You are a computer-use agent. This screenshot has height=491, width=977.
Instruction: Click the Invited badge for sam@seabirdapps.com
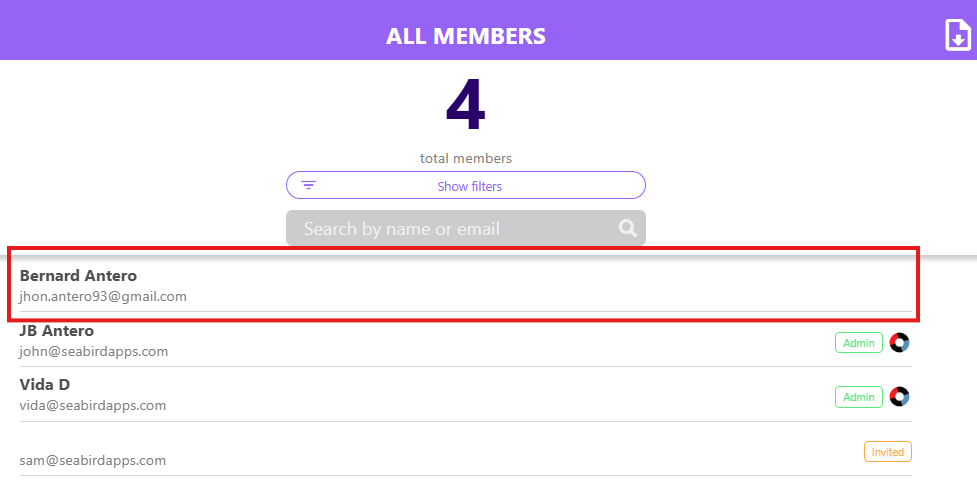(x=887, y=452)
